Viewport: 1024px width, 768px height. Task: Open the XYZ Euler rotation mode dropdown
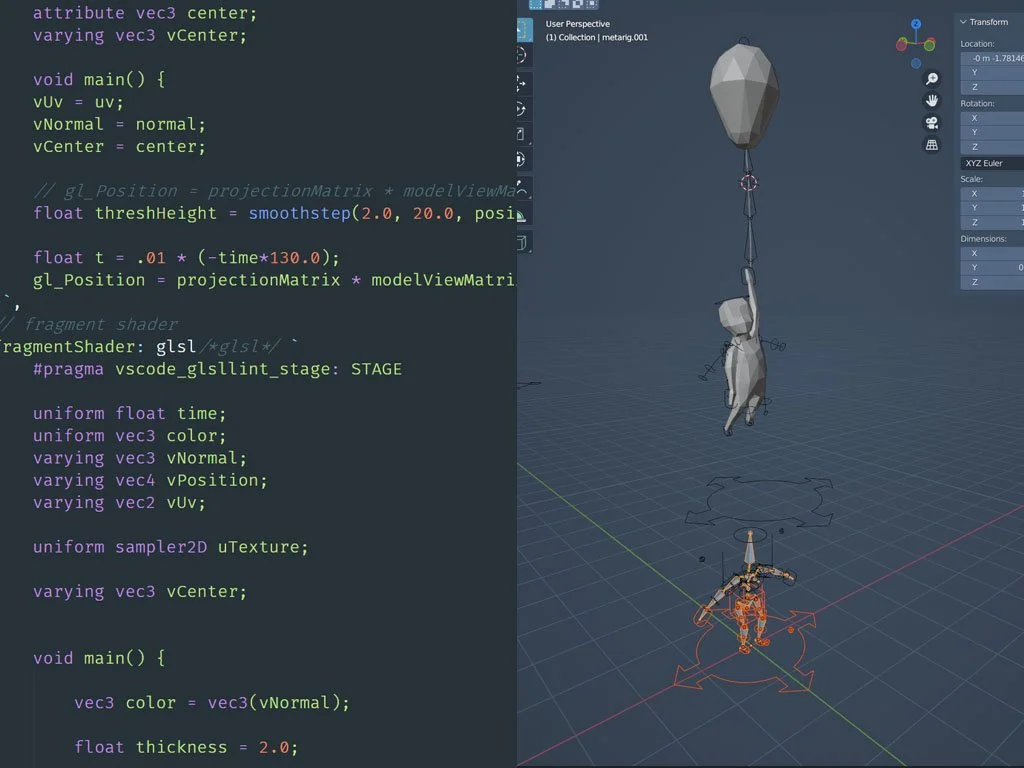(992, 163)
